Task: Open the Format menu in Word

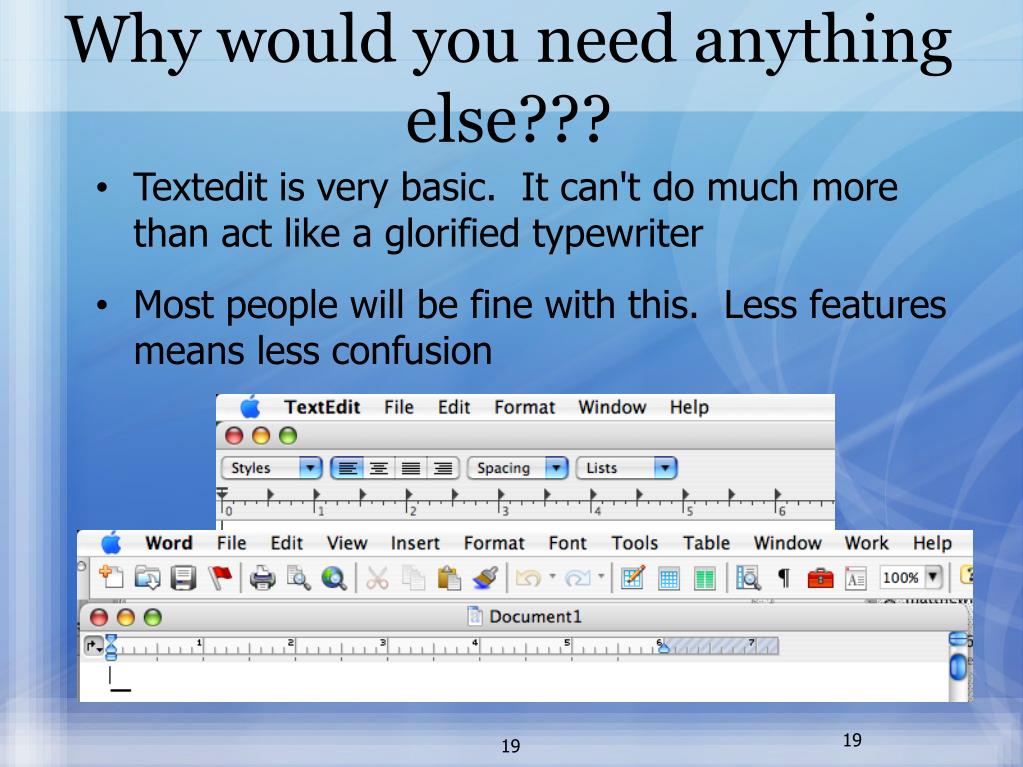Action: coord(494,543)
